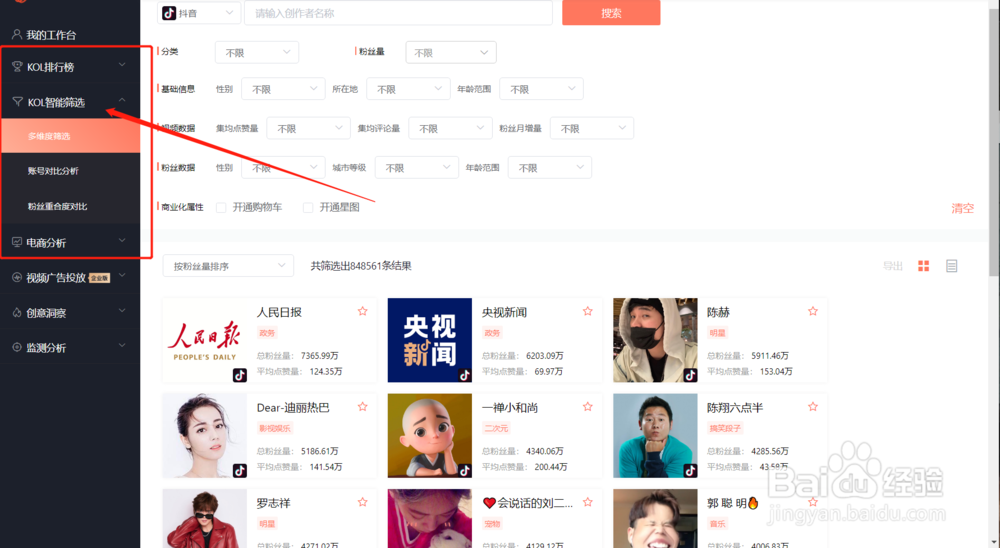The image size is (1000, 548).
Task: Open the 央视新闻 profile name
Action: coord(504,312)
